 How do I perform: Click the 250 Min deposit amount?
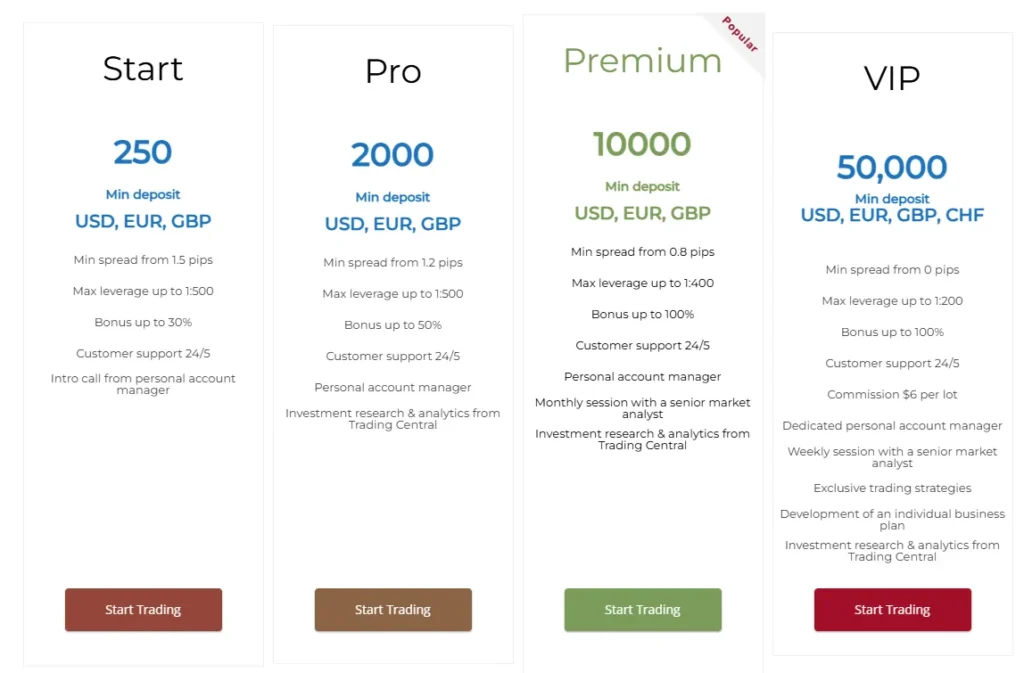point(142,152)
